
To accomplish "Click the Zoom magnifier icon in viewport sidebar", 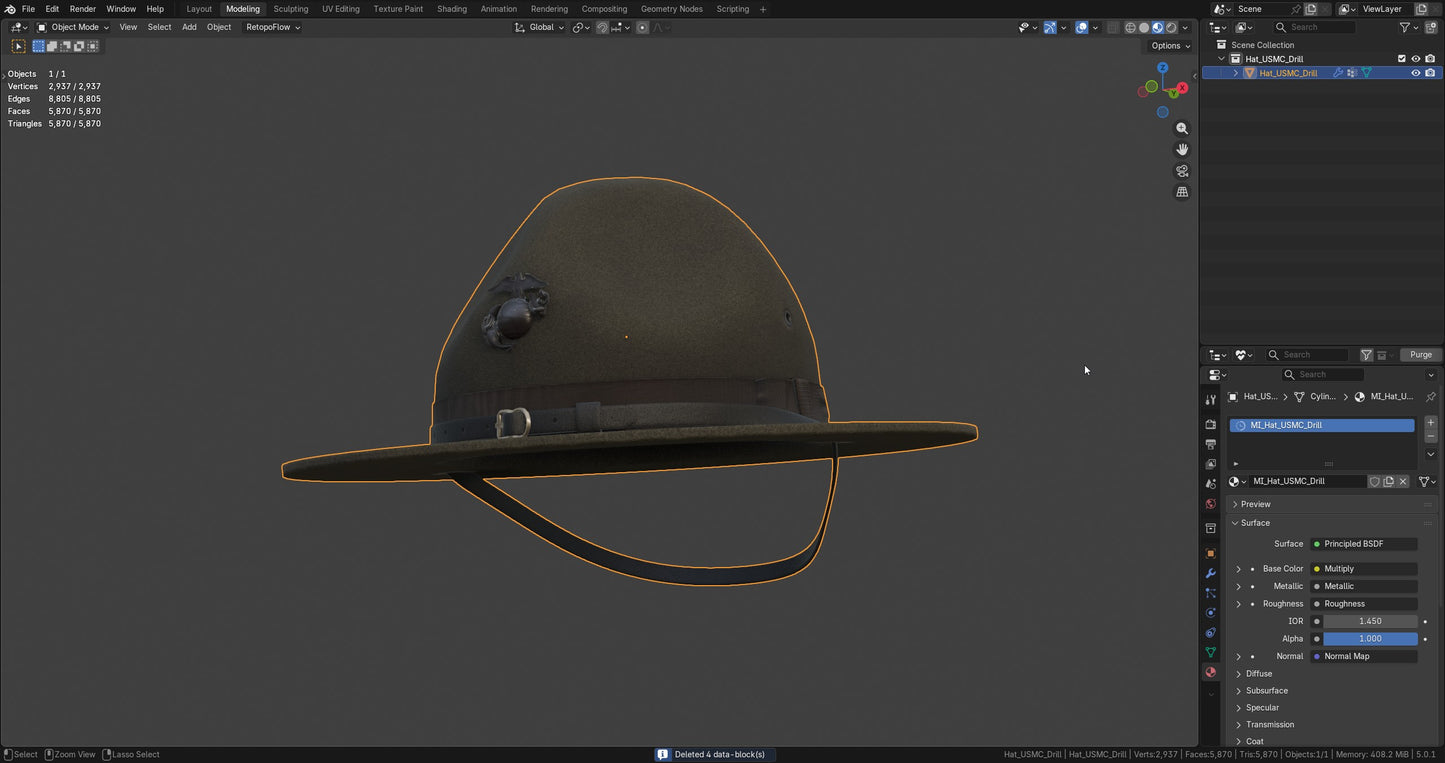I will point(1182,128).
